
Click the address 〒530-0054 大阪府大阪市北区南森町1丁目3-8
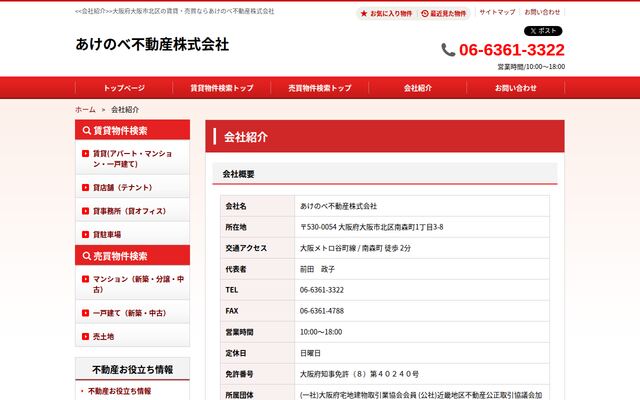click(x=371, y=227)
